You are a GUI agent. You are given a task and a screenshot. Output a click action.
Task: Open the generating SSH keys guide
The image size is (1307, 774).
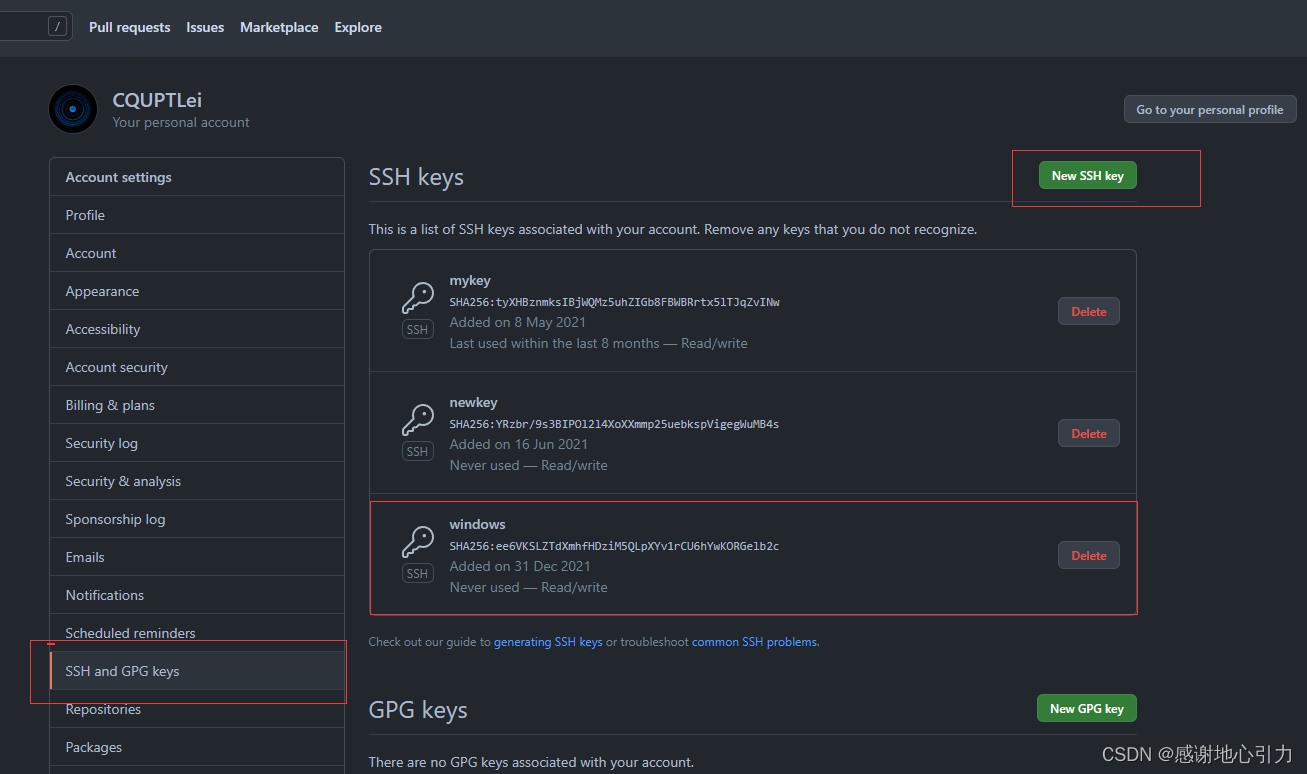point(547,642)
